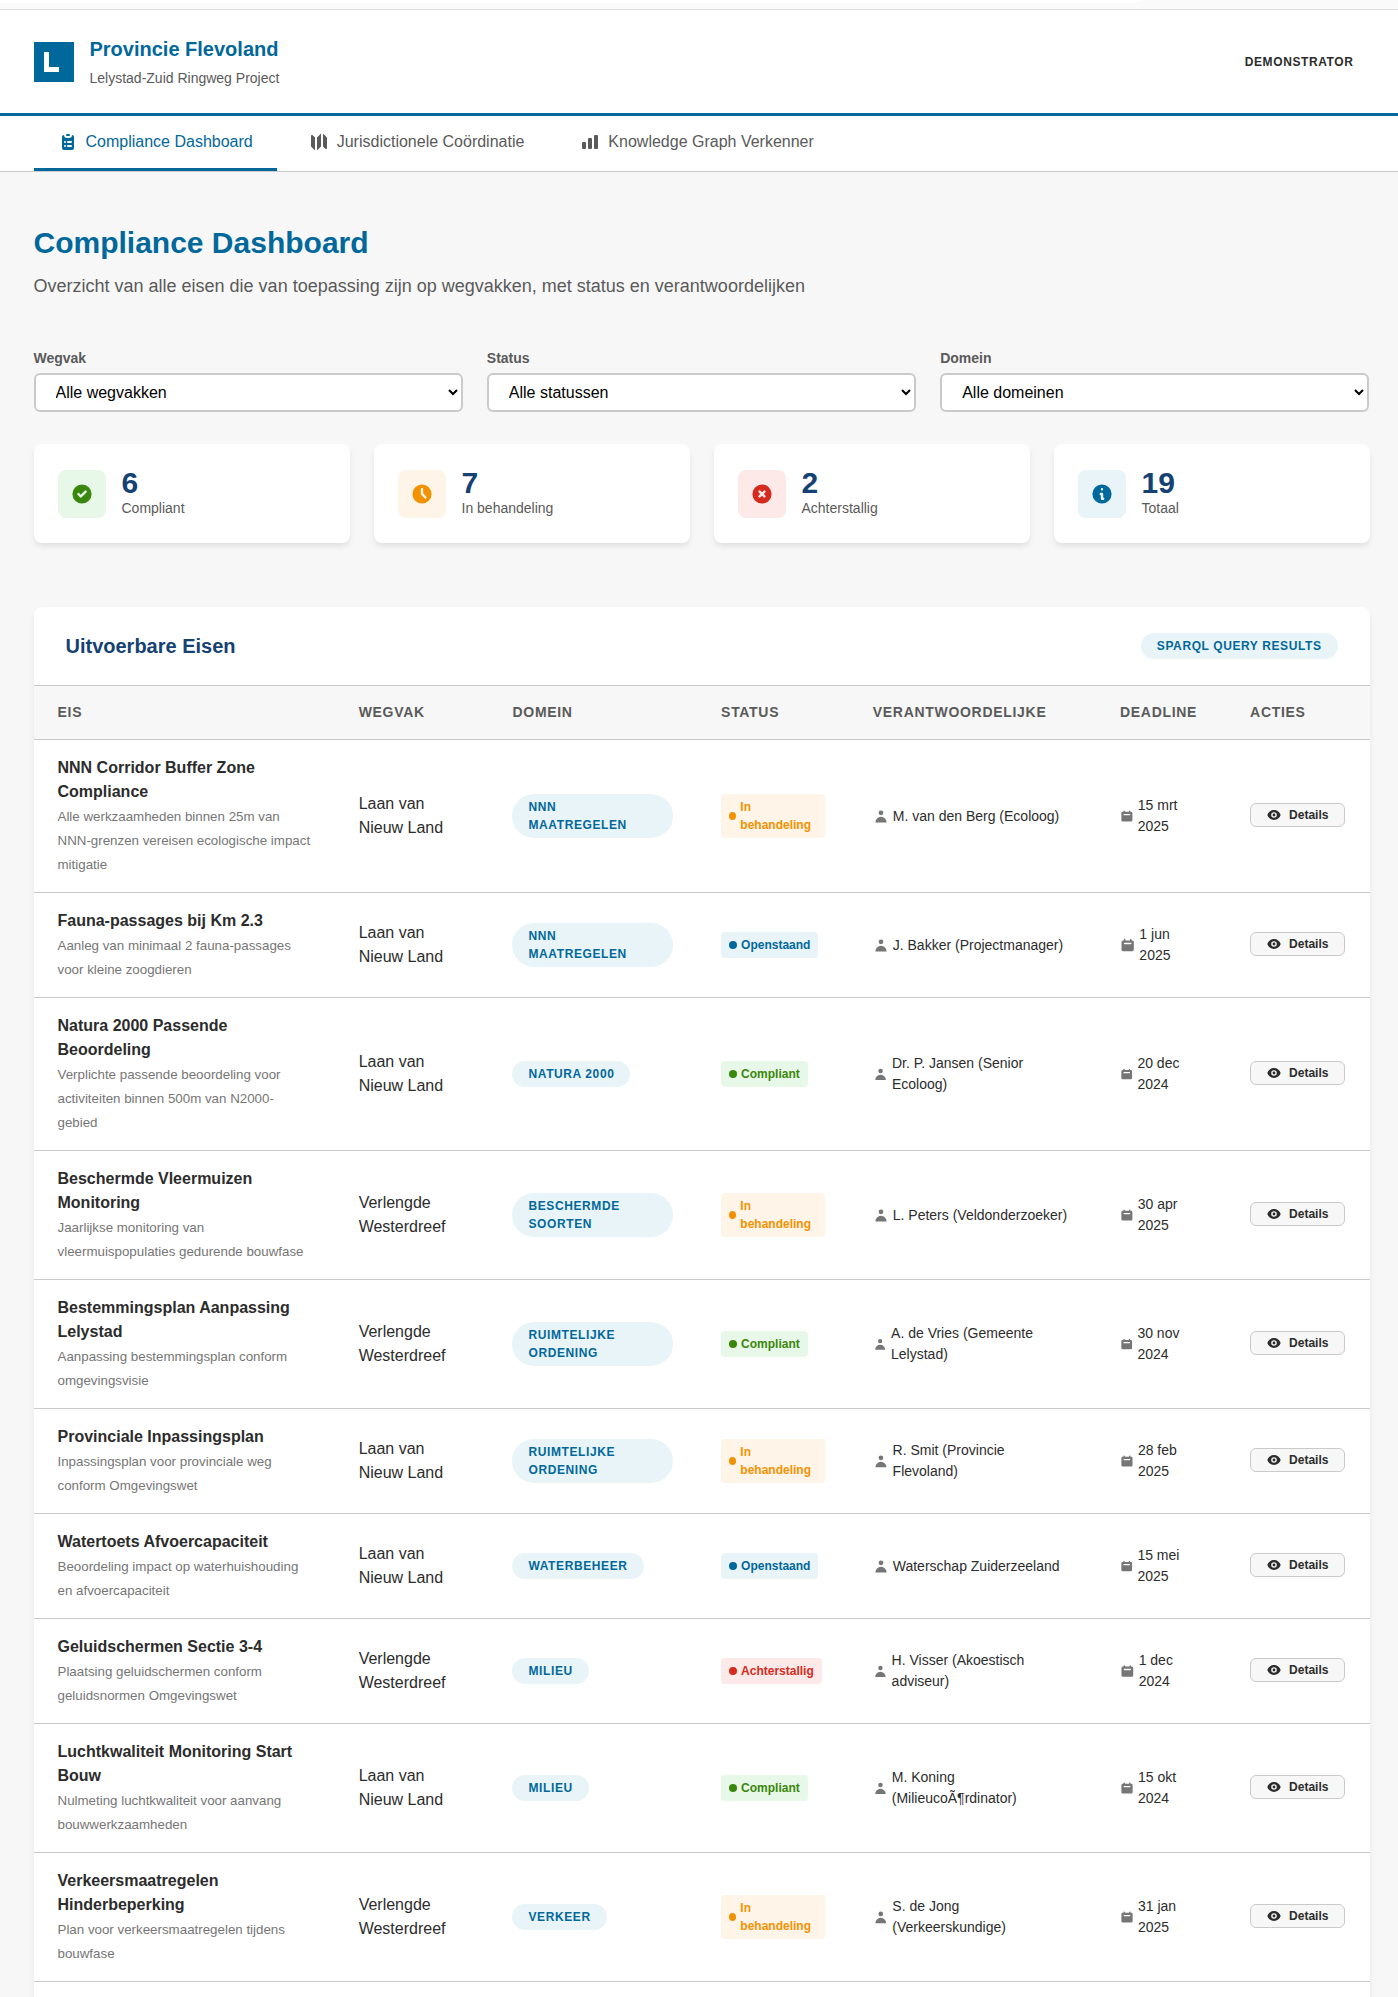View Details of Watertoets Afvoercapaciteit

(x=1297, y=1566)
